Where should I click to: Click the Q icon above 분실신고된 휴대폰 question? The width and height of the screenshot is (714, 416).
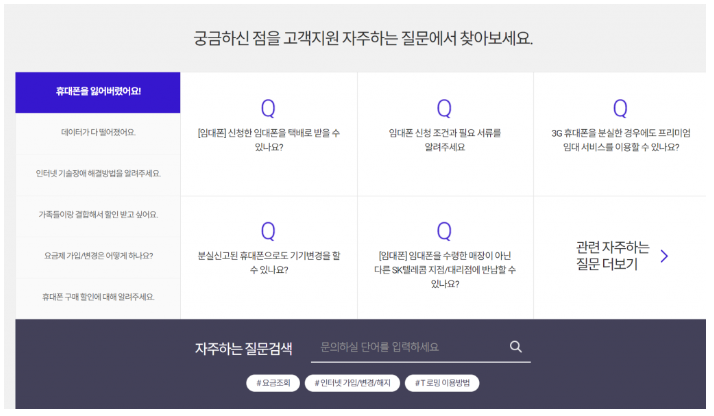click(268, 231)
